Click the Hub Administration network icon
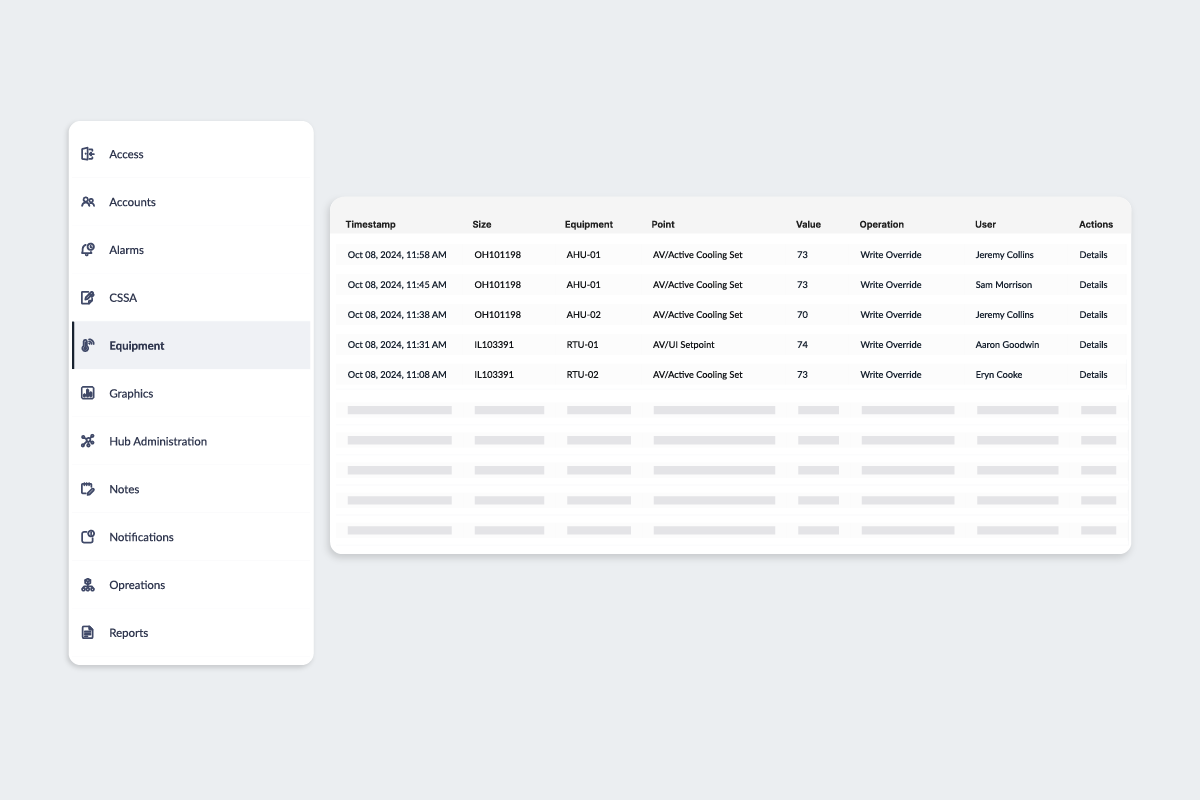 click(x=88, y=442)
